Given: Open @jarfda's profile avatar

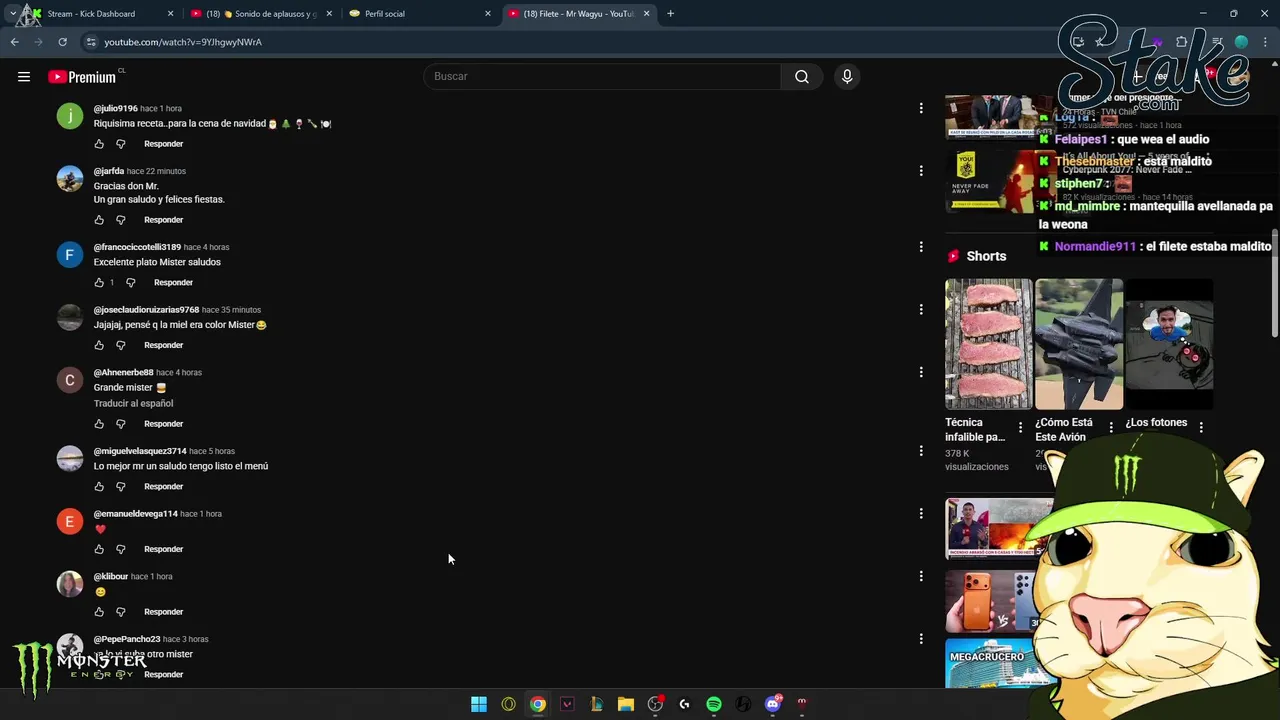Looking at the screenshot, I should [70, 179].
